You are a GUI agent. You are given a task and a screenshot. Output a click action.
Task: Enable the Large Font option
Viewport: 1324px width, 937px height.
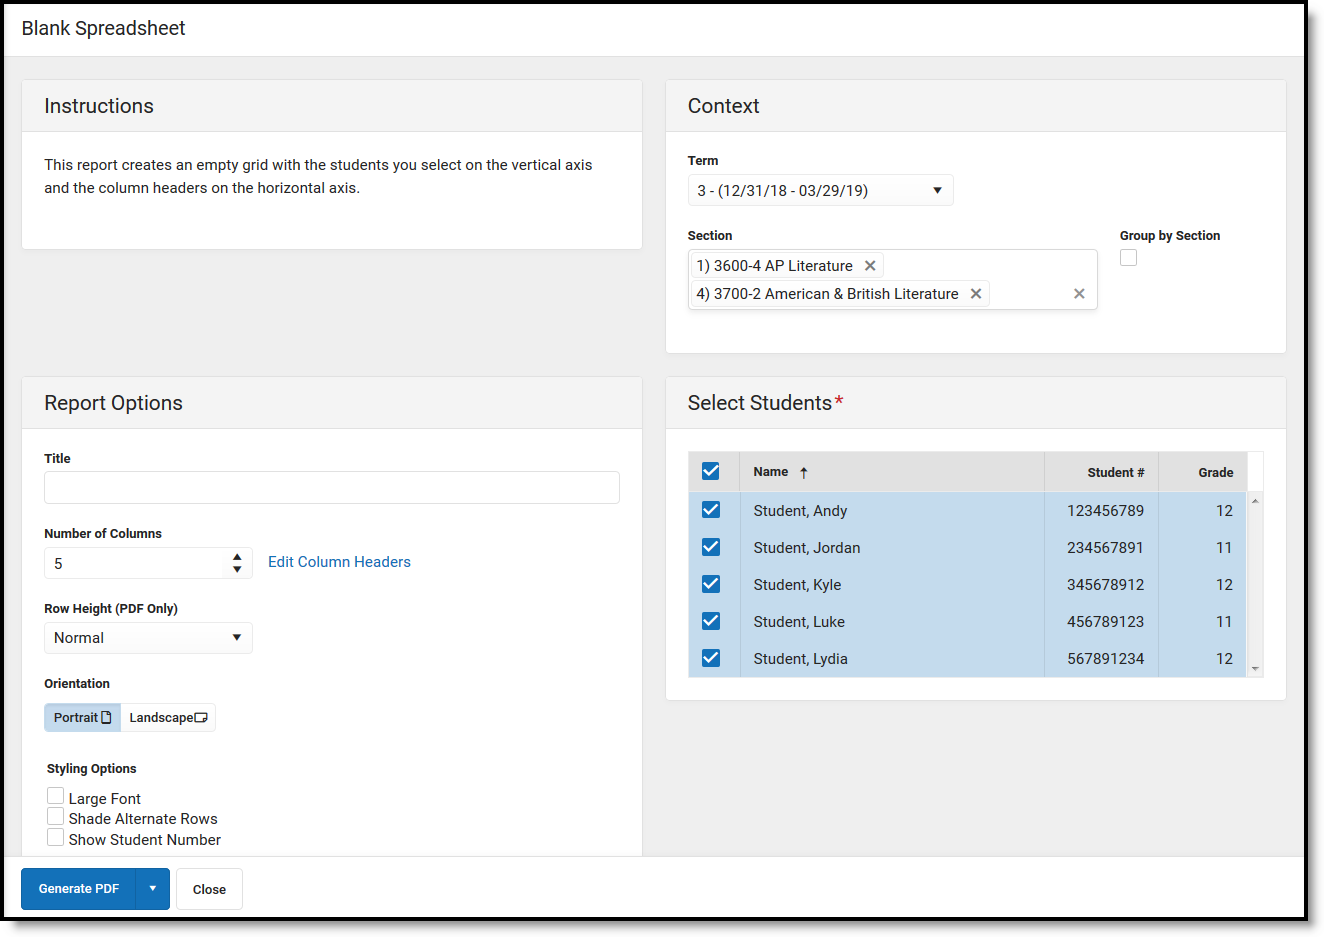56,797
